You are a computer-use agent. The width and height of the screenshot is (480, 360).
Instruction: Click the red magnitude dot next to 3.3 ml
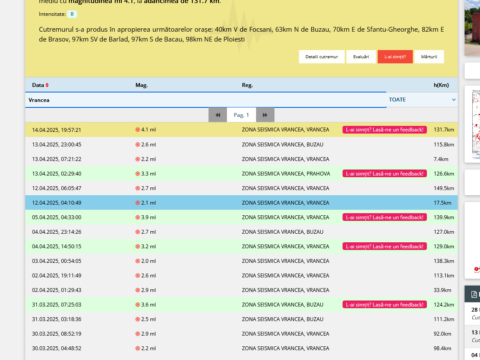pyautogui.click(x=137, y=174)
